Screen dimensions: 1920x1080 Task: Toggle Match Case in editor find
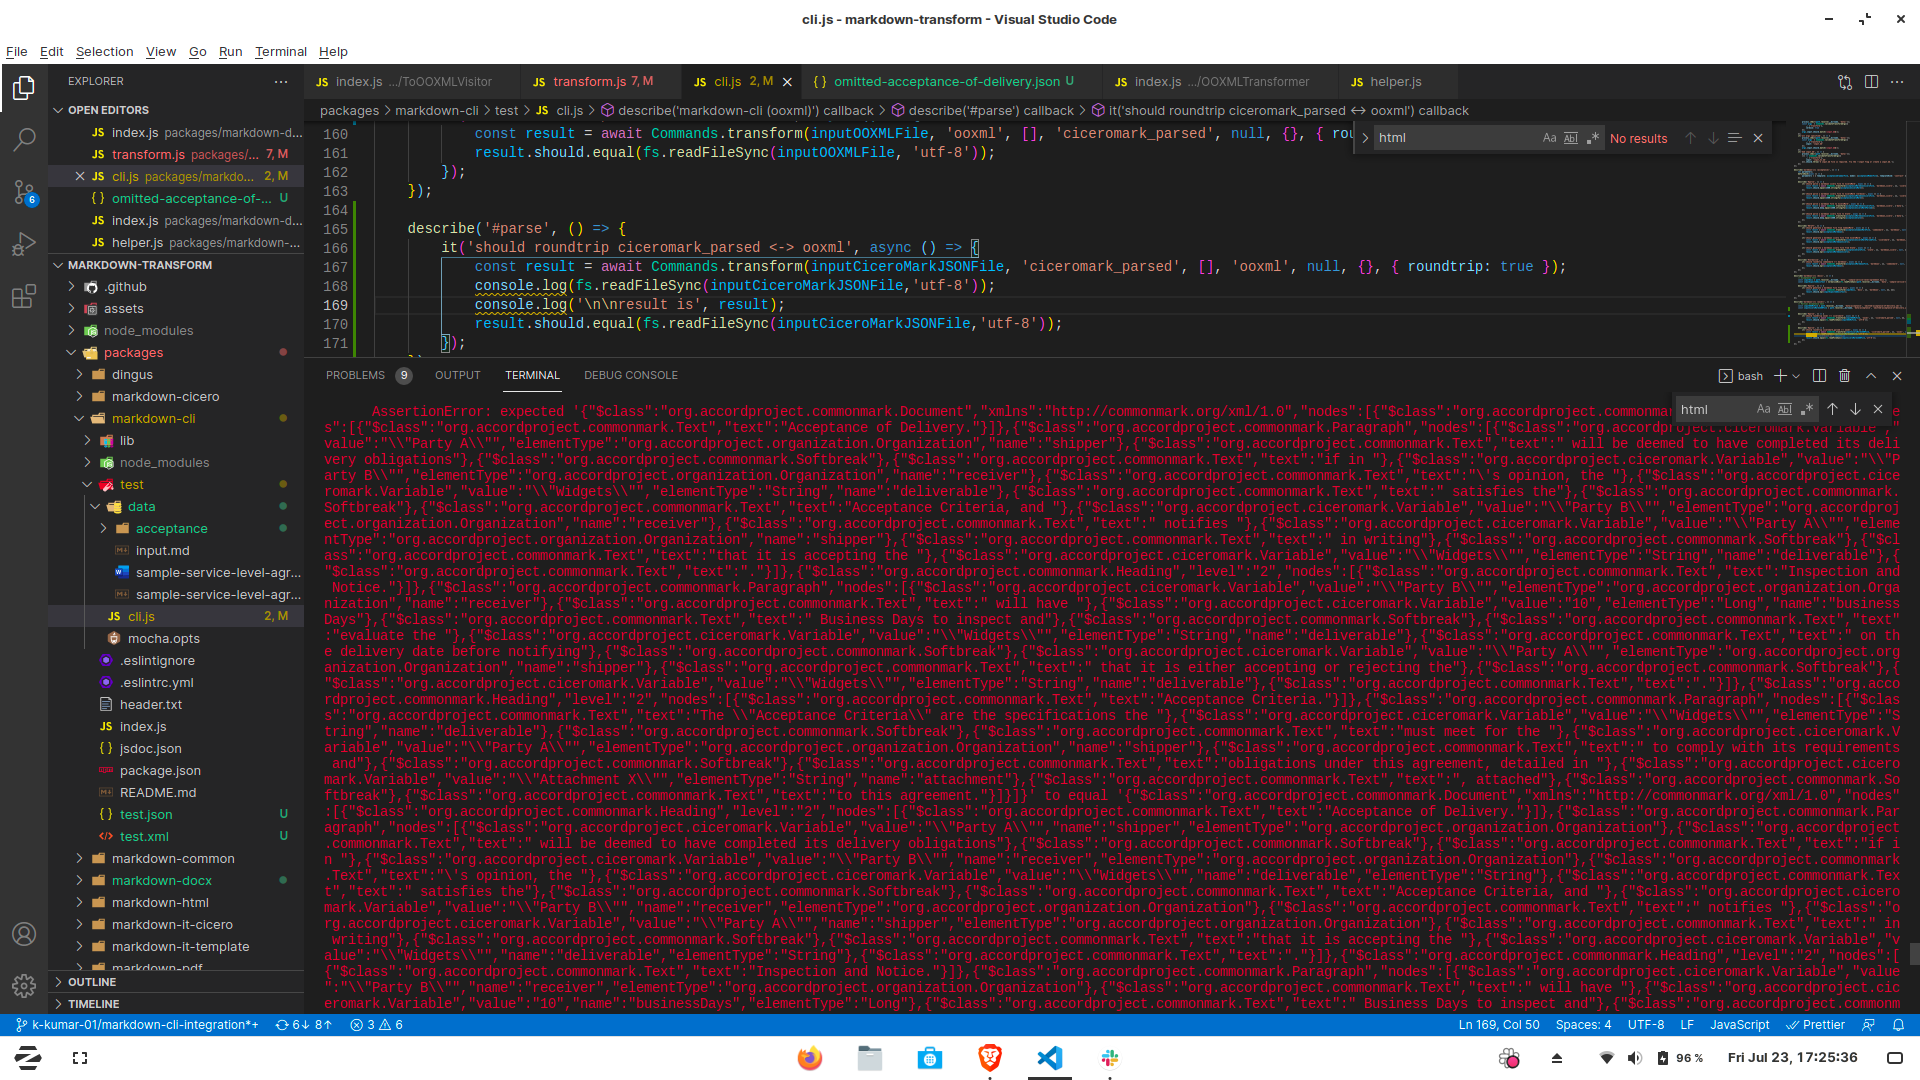(1549, 138)
